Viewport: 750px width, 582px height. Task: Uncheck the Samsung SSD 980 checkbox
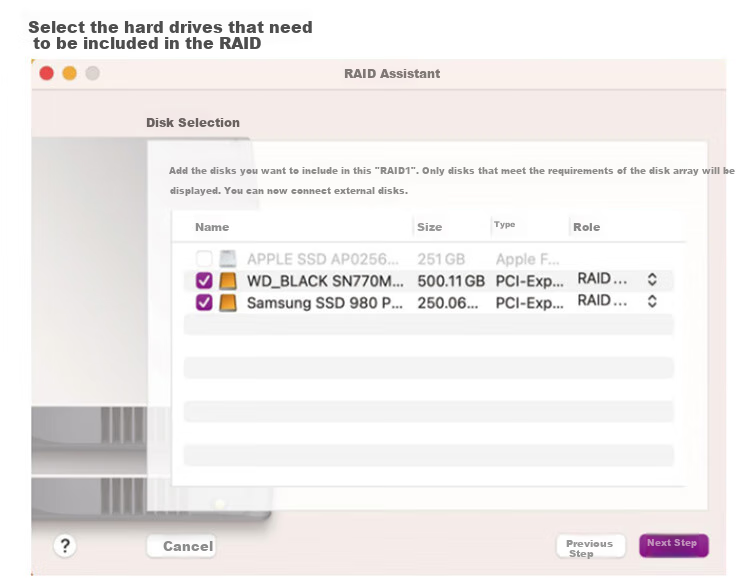(204, 302)
